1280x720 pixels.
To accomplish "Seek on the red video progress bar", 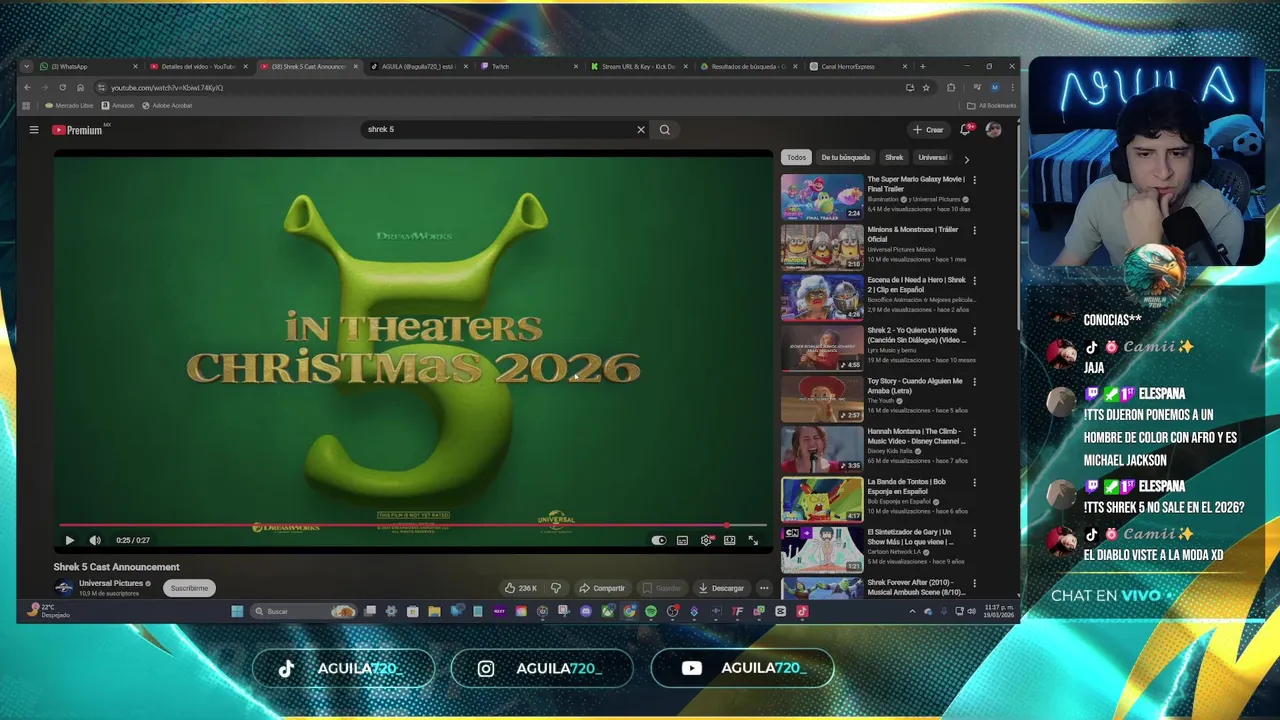I will 413,524.
